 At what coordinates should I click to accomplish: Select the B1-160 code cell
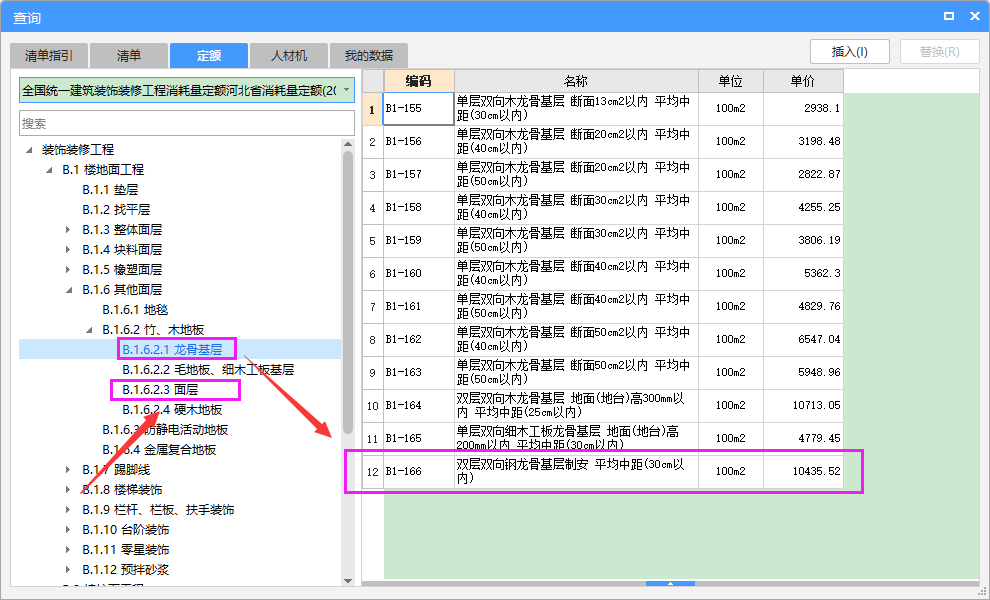point(419,273)
